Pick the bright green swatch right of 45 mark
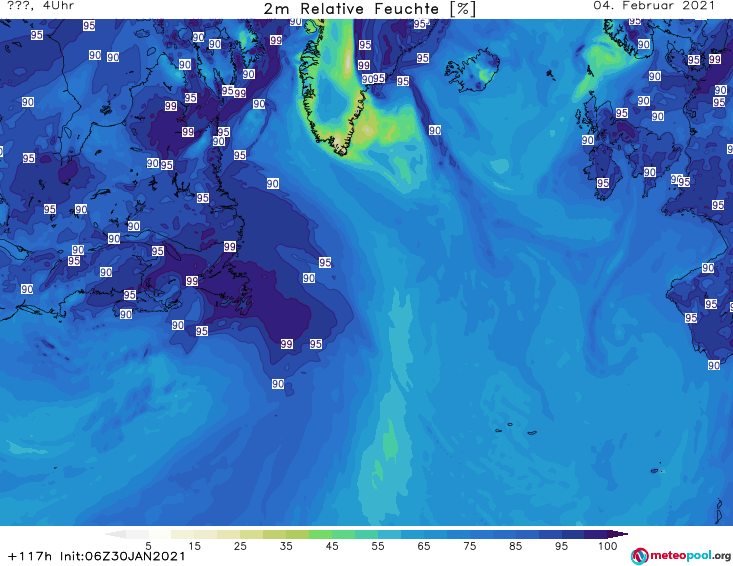Viewport: 733px width, 566px height. pos(344,534)
